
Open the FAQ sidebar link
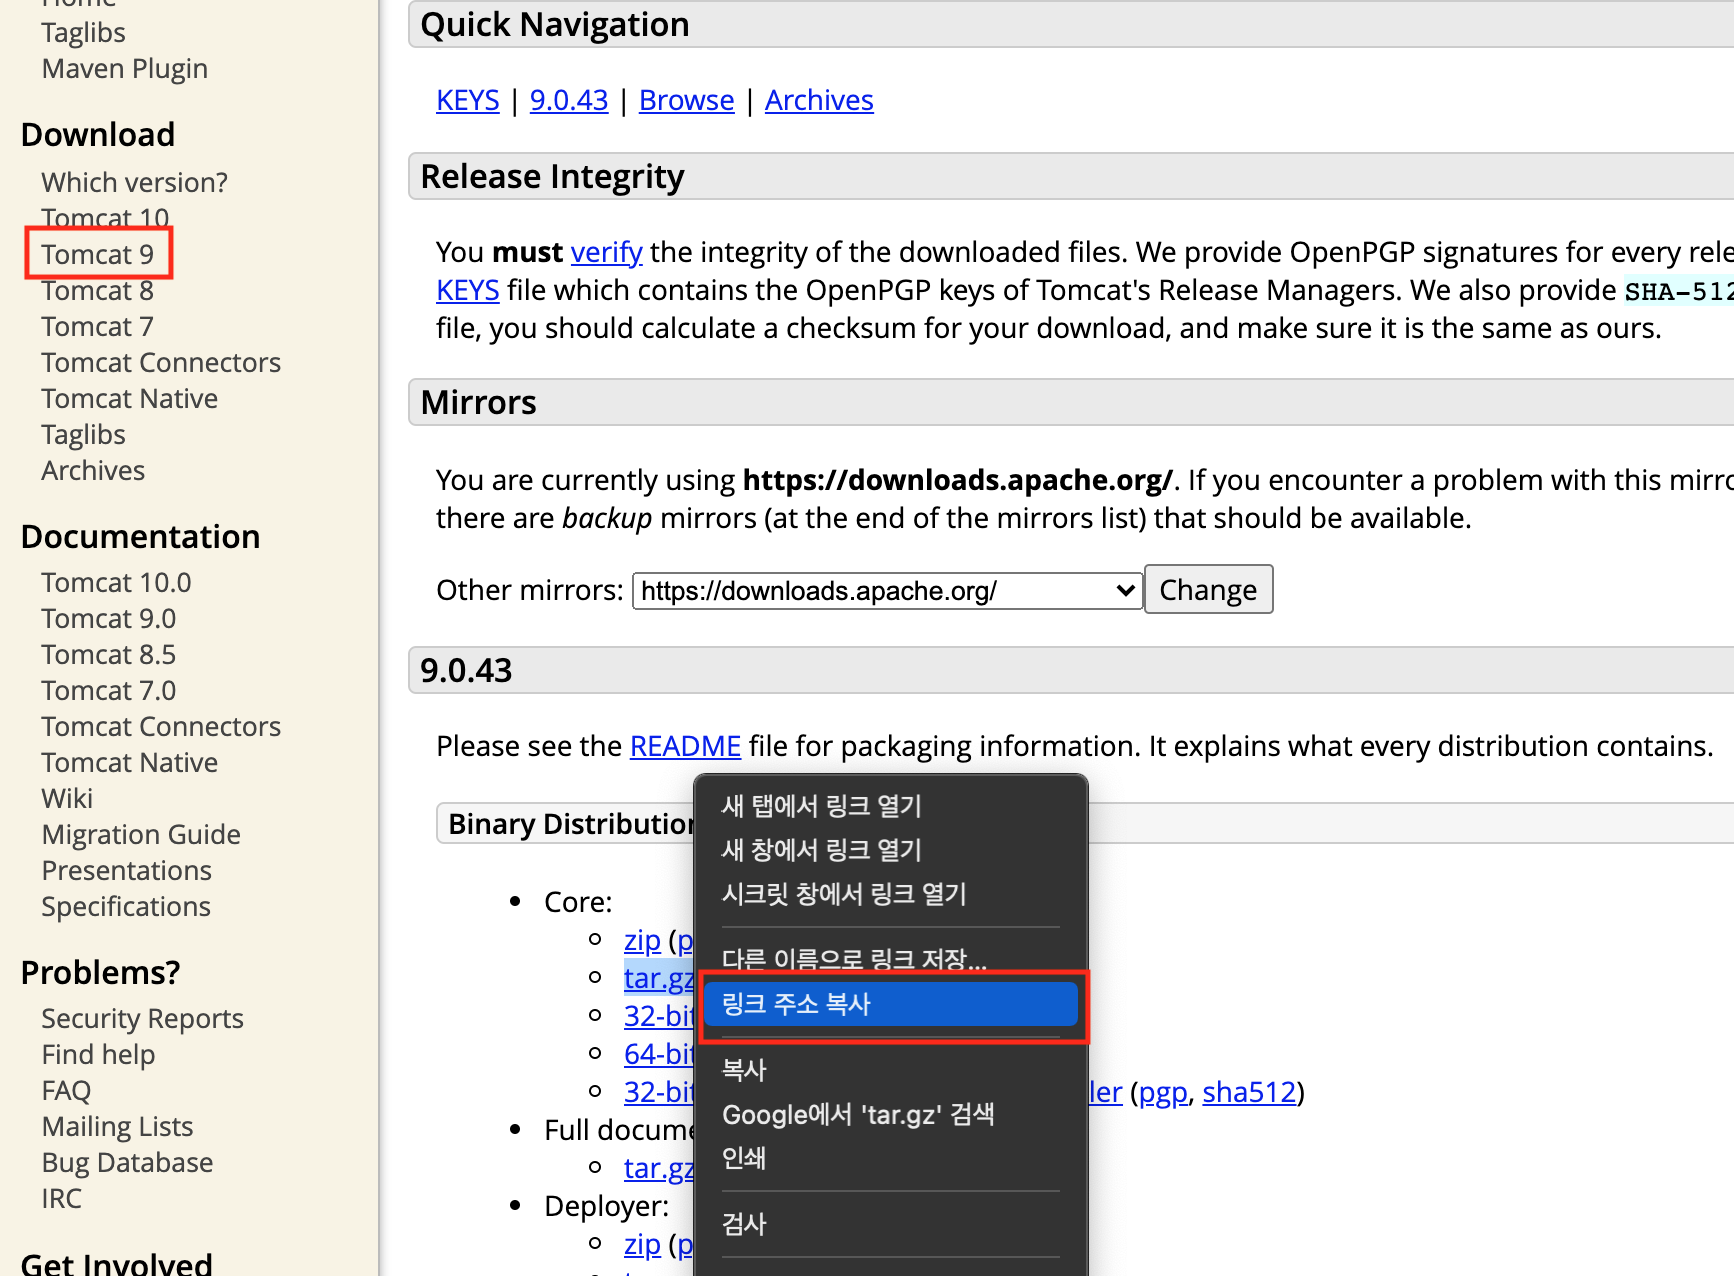[x=66, y=1090]
